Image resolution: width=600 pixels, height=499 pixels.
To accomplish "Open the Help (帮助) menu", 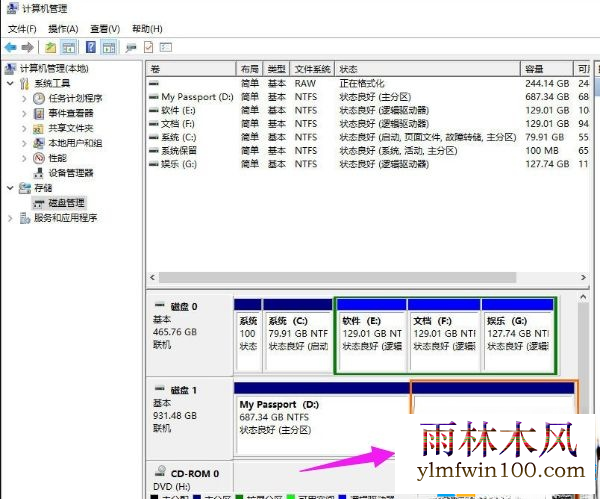I will click(x=147, y=29).
